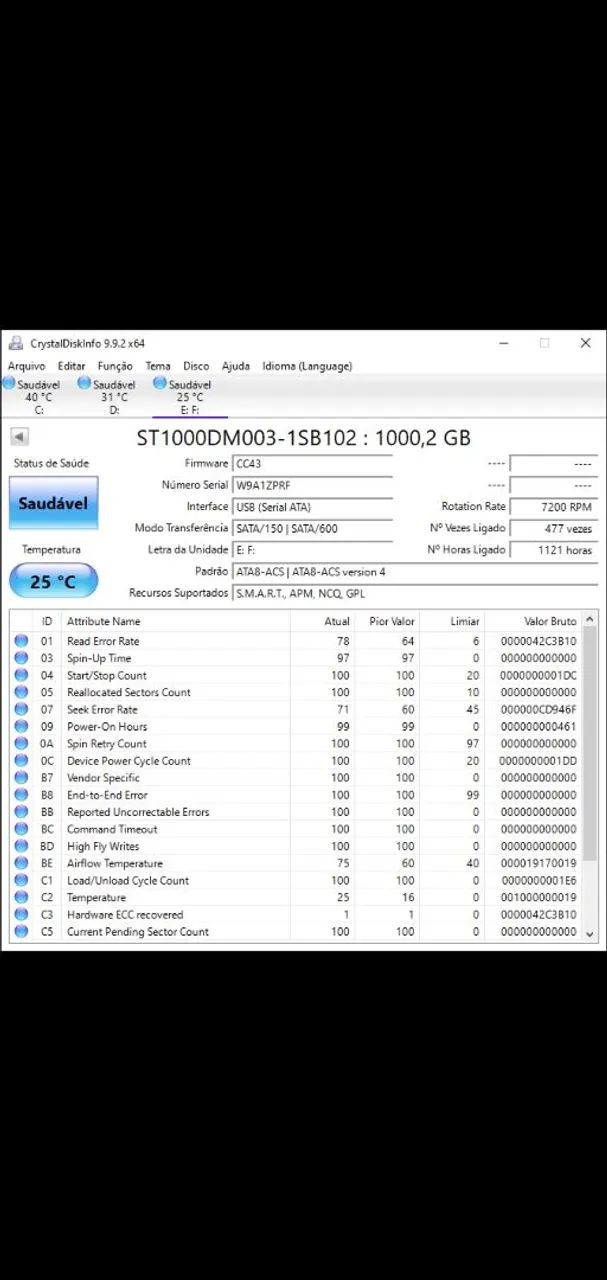Viewport: 607px width, 1280px height.
Task: Click the Padrão field ATA8-ACS
Action: (414, 572)
